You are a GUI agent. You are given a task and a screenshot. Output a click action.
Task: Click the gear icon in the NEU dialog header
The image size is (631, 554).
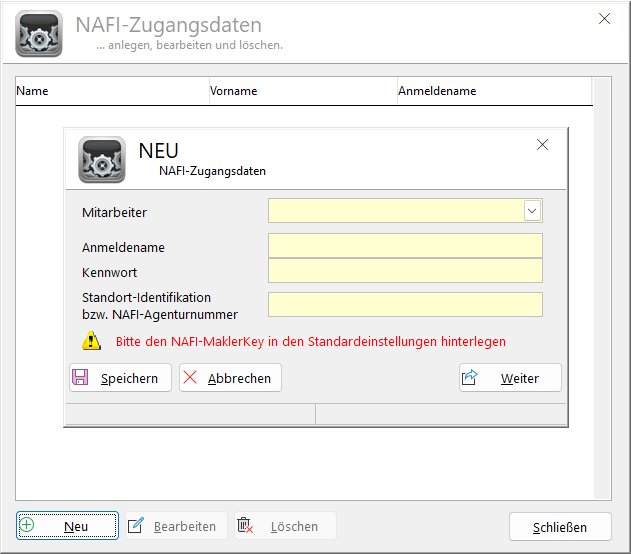coord(101,159)
